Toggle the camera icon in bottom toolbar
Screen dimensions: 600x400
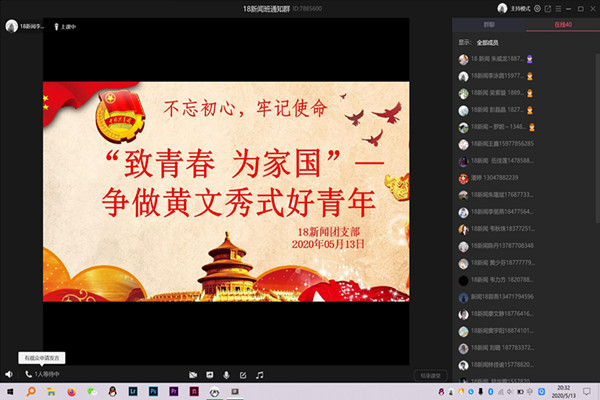[x=191, y=375]
